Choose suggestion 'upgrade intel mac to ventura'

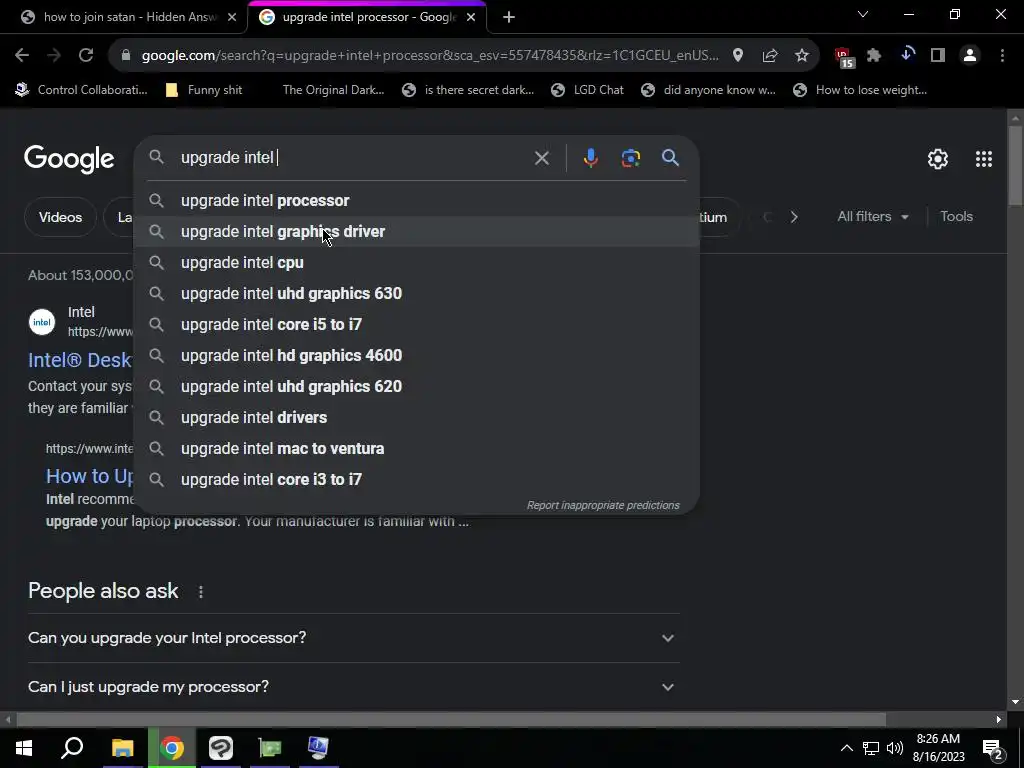[417, 449]
